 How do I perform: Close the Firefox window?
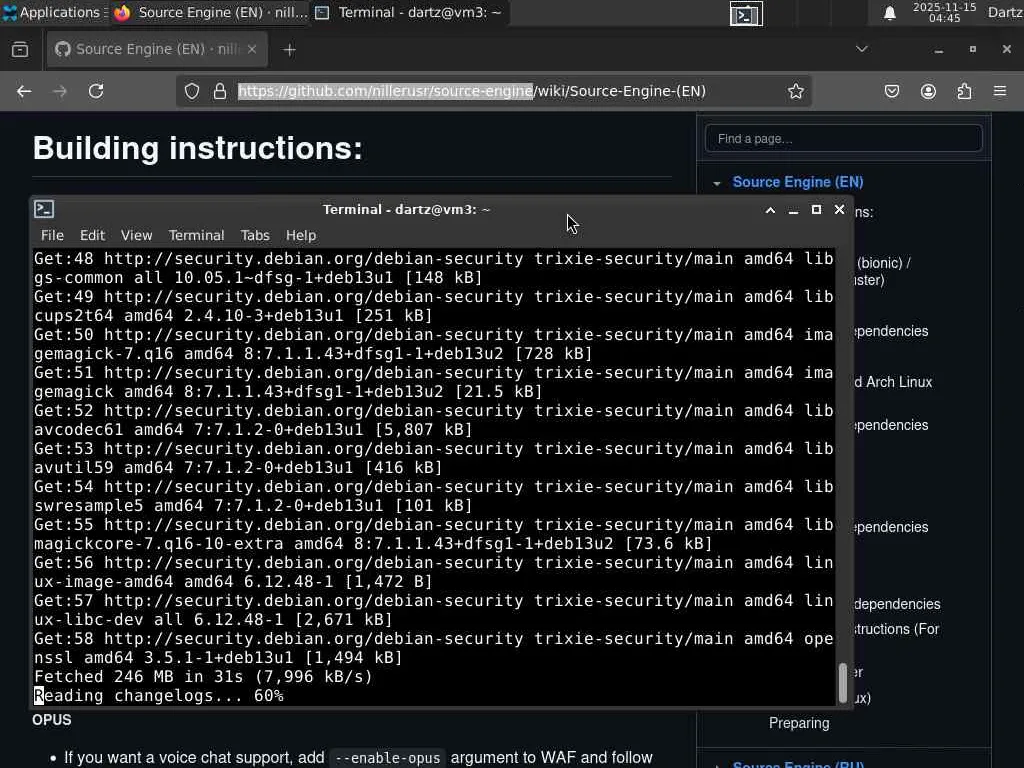click(1006, 50)
